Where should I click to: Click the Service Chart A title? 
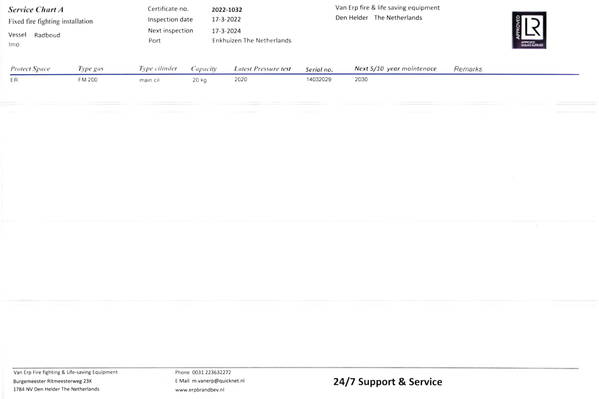pos(36,10)
